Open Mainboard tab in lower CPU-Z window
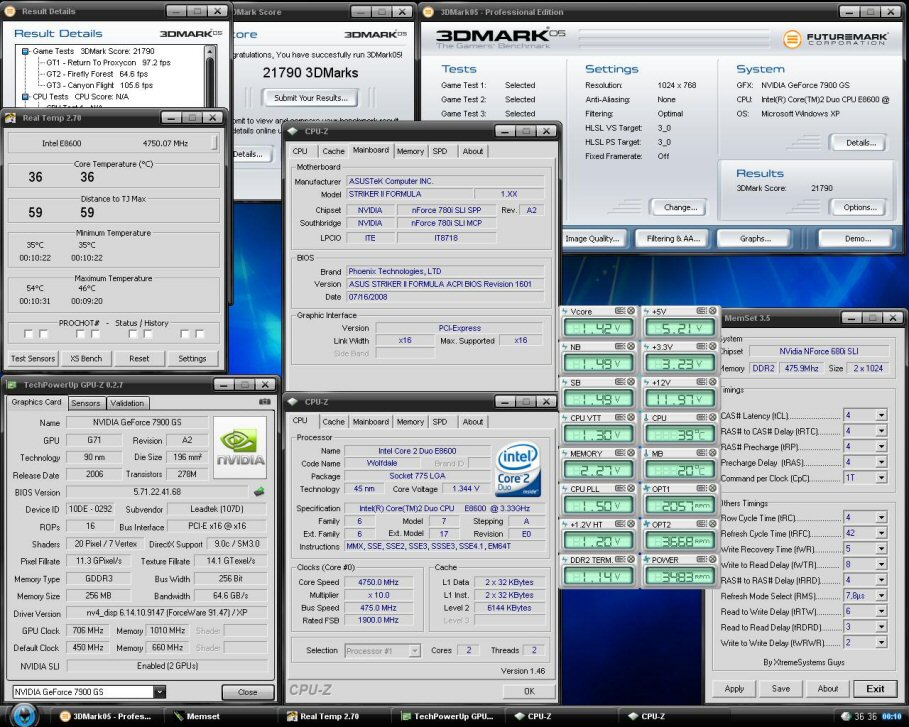 click(x=370, y=422)
